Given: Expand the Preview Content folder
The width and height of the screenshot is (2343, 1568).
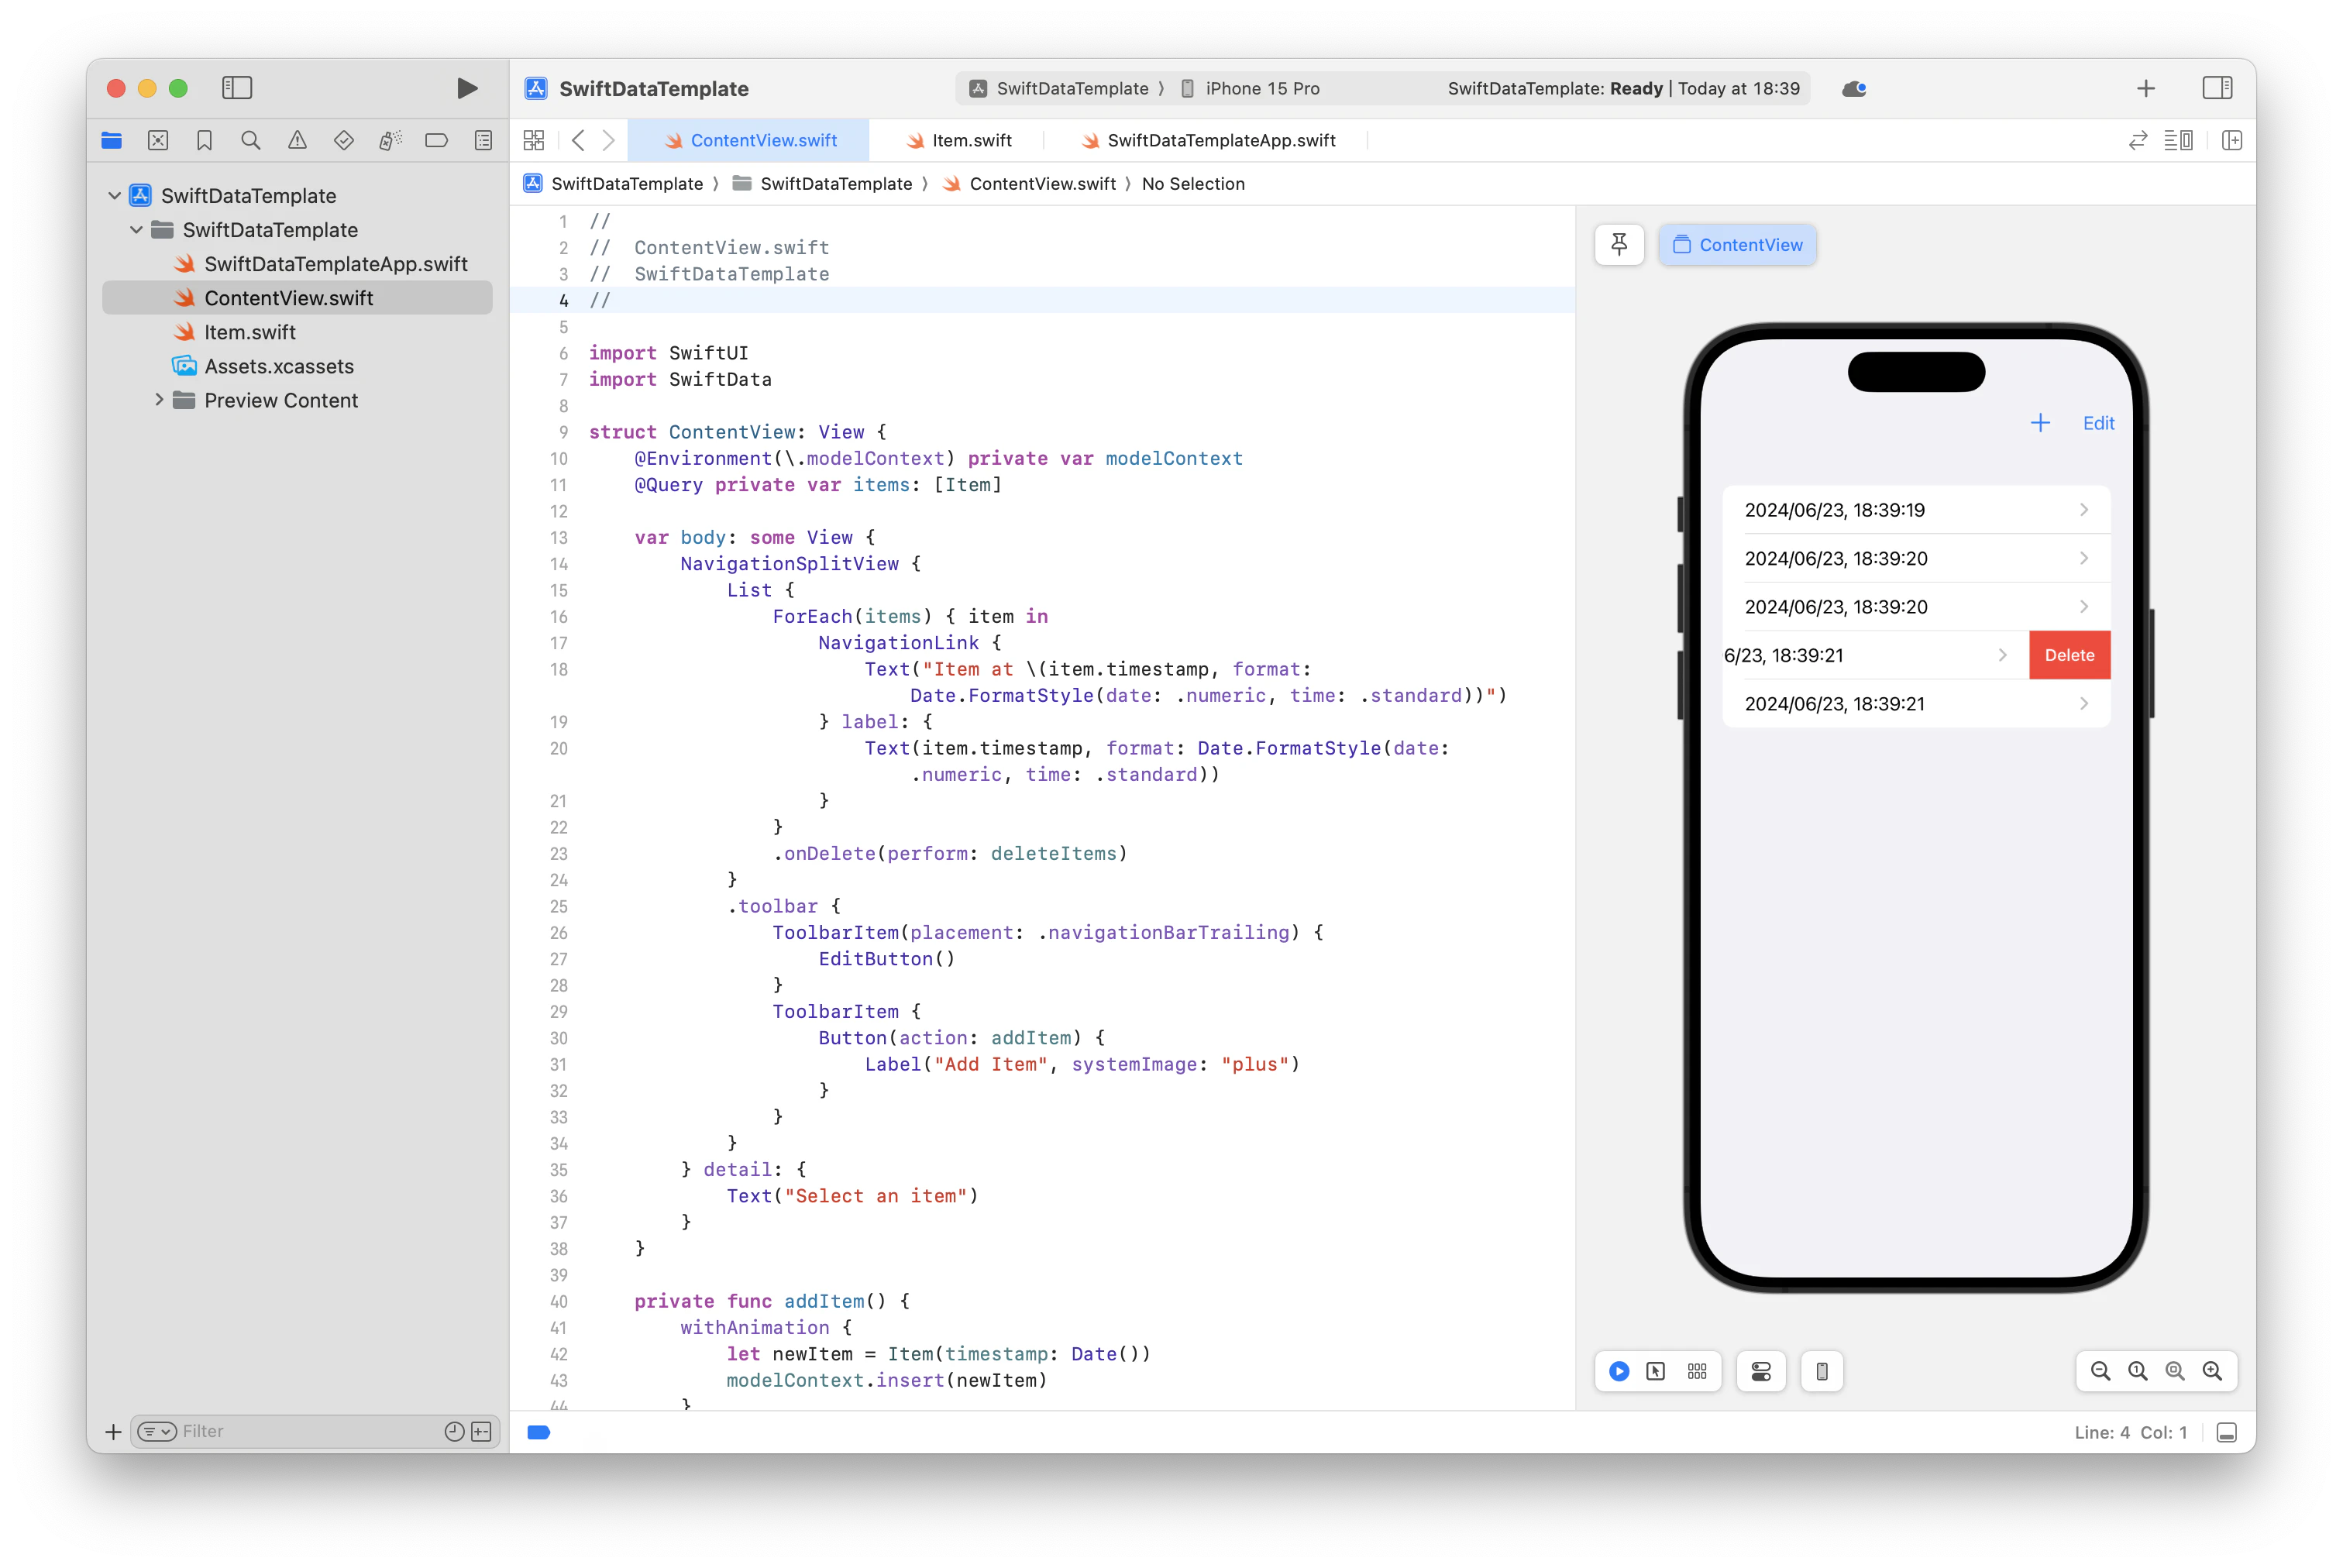Looking at the screenshot, I should [159, 400].
